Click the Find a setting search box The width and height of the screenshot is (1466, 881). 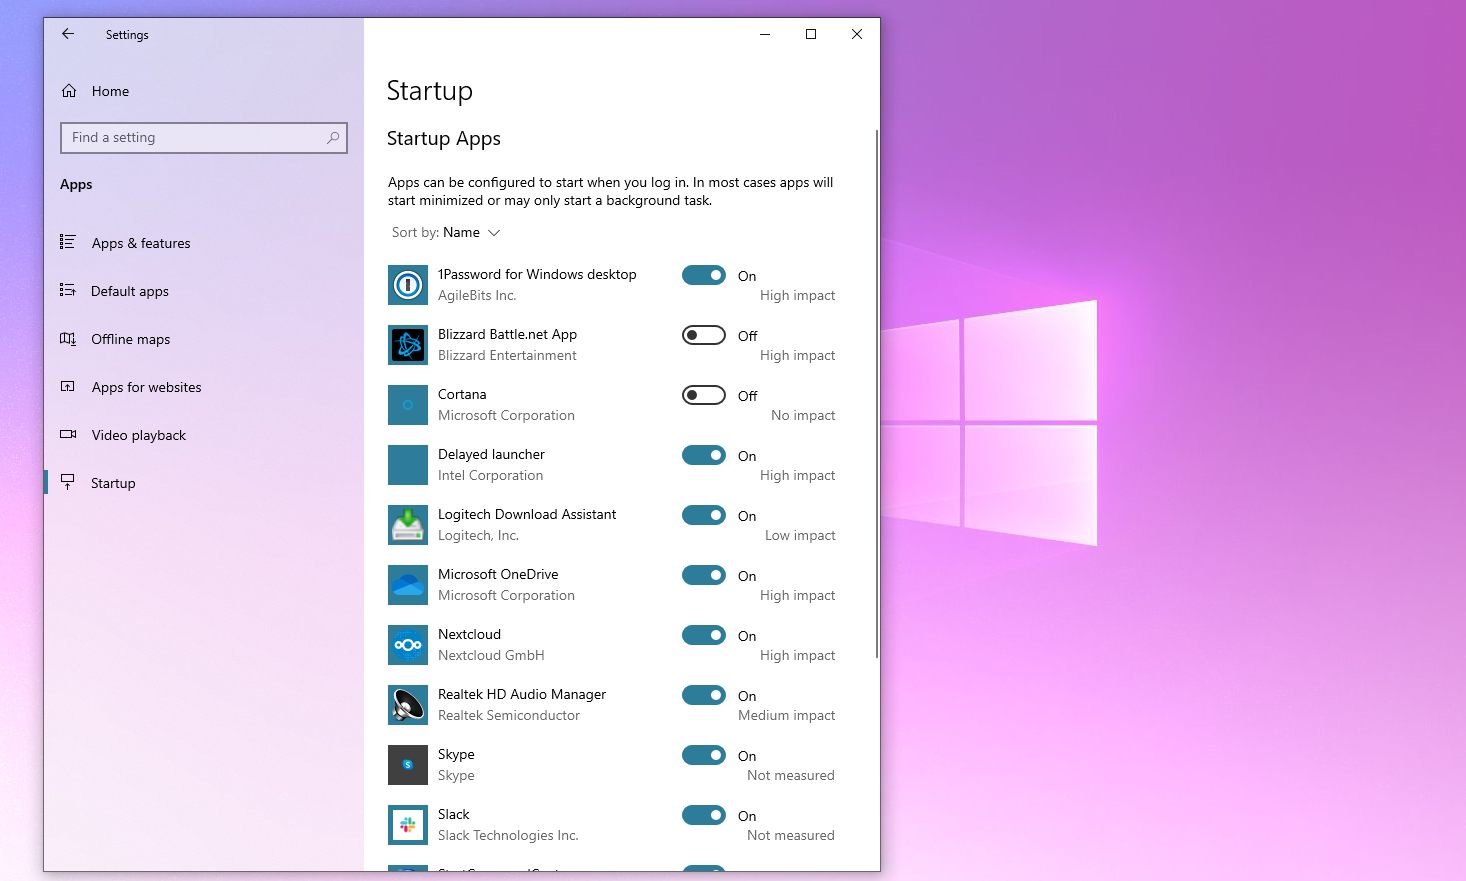click(204, 137)
